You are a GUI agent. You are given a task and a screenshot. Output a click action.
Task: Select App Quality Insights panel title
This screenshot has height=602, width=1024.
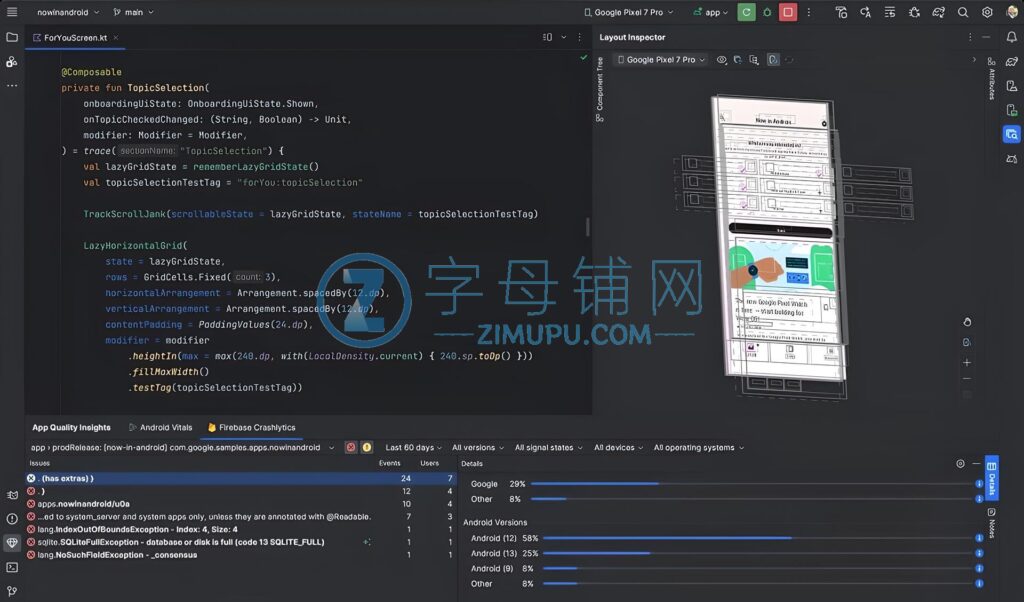point(71,427)
